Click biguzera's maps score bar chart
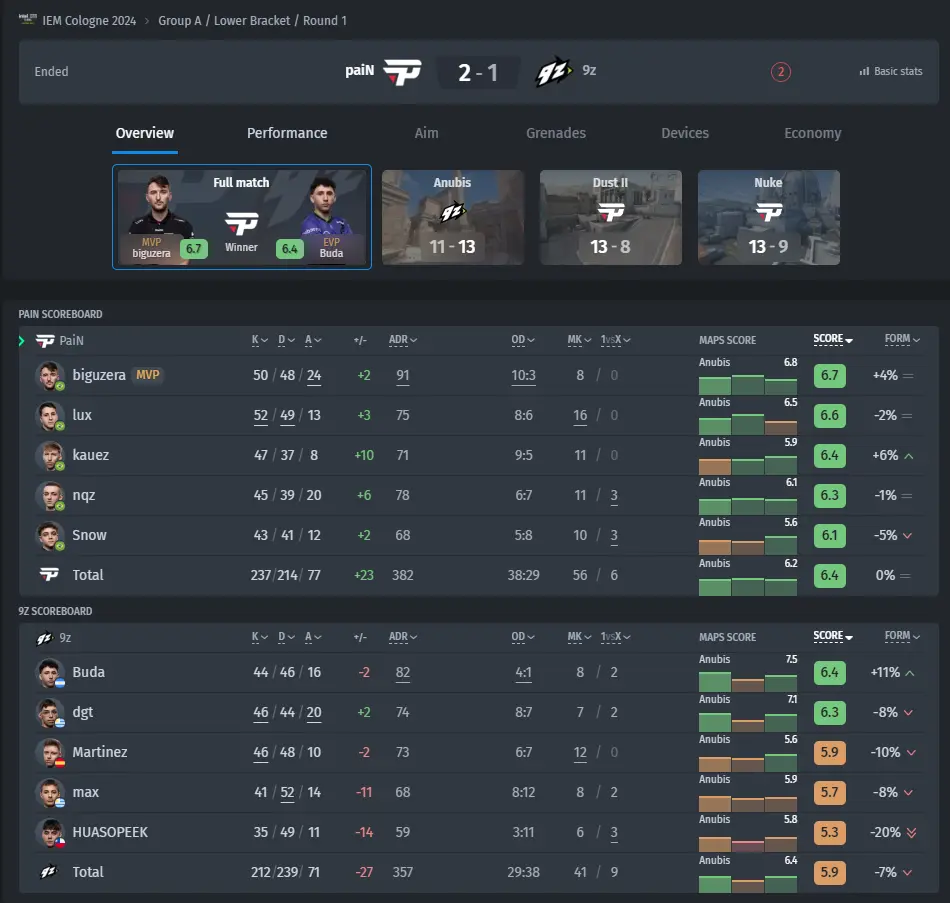950x903 pixels. pos(748,384)
